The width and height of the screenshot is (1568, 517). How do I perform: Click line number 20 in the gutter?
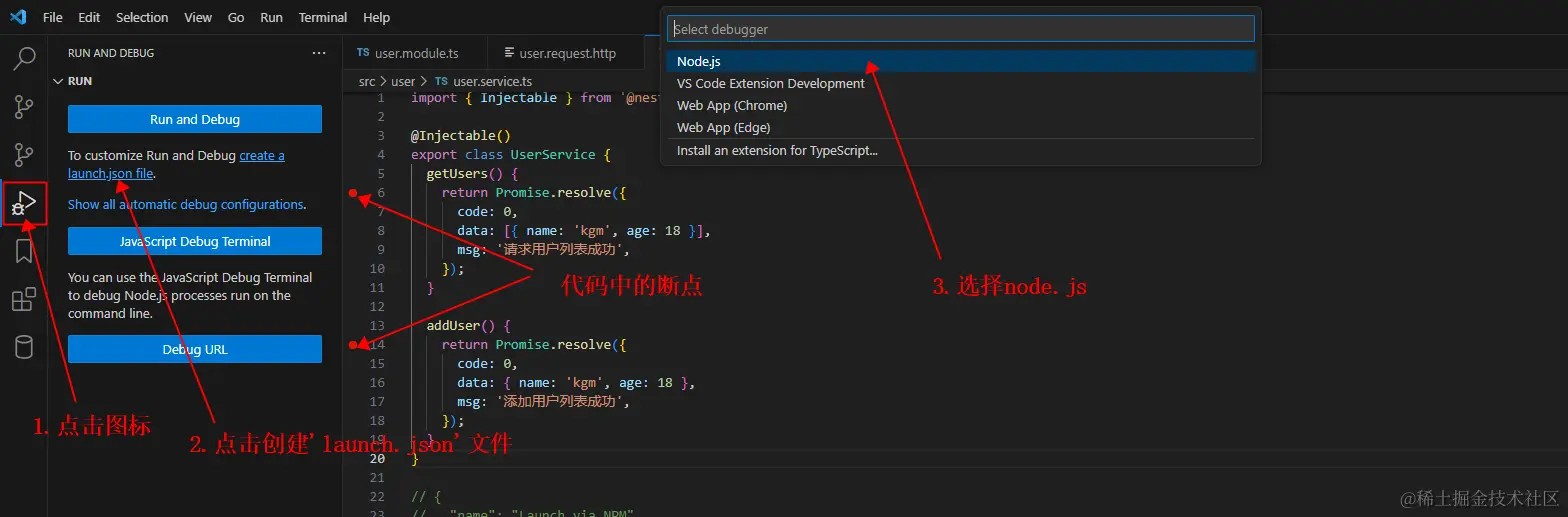(x=377, y=459)
